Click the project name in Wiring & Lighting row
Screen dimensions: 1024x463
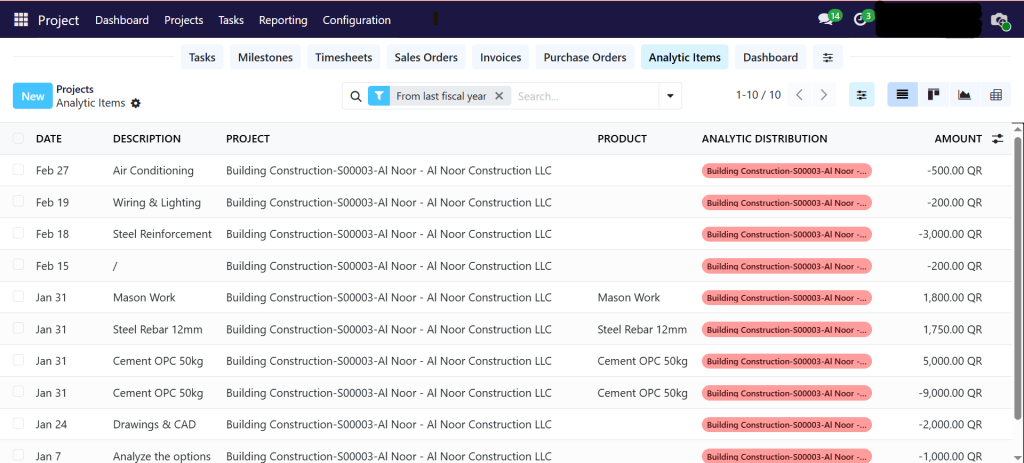click(389, 202)
